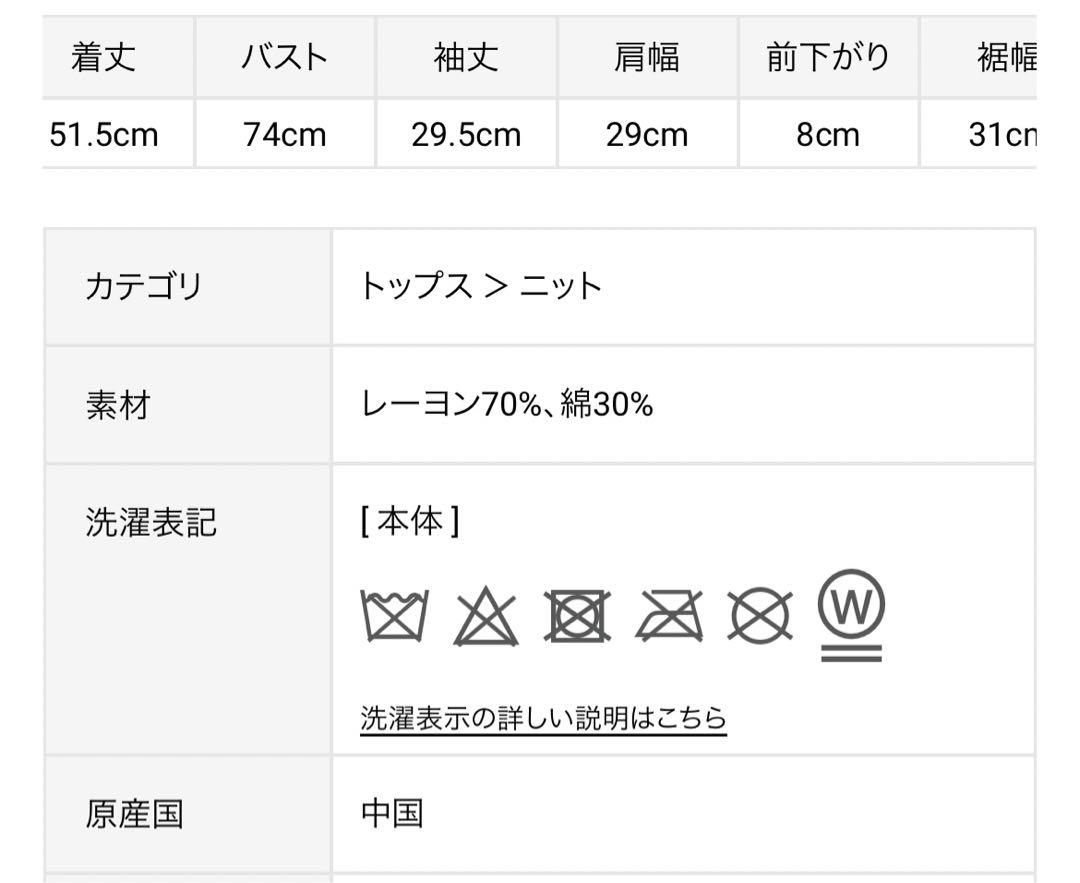
Task: Click the [ 本体 ] label
Action: tap(410, 521)
